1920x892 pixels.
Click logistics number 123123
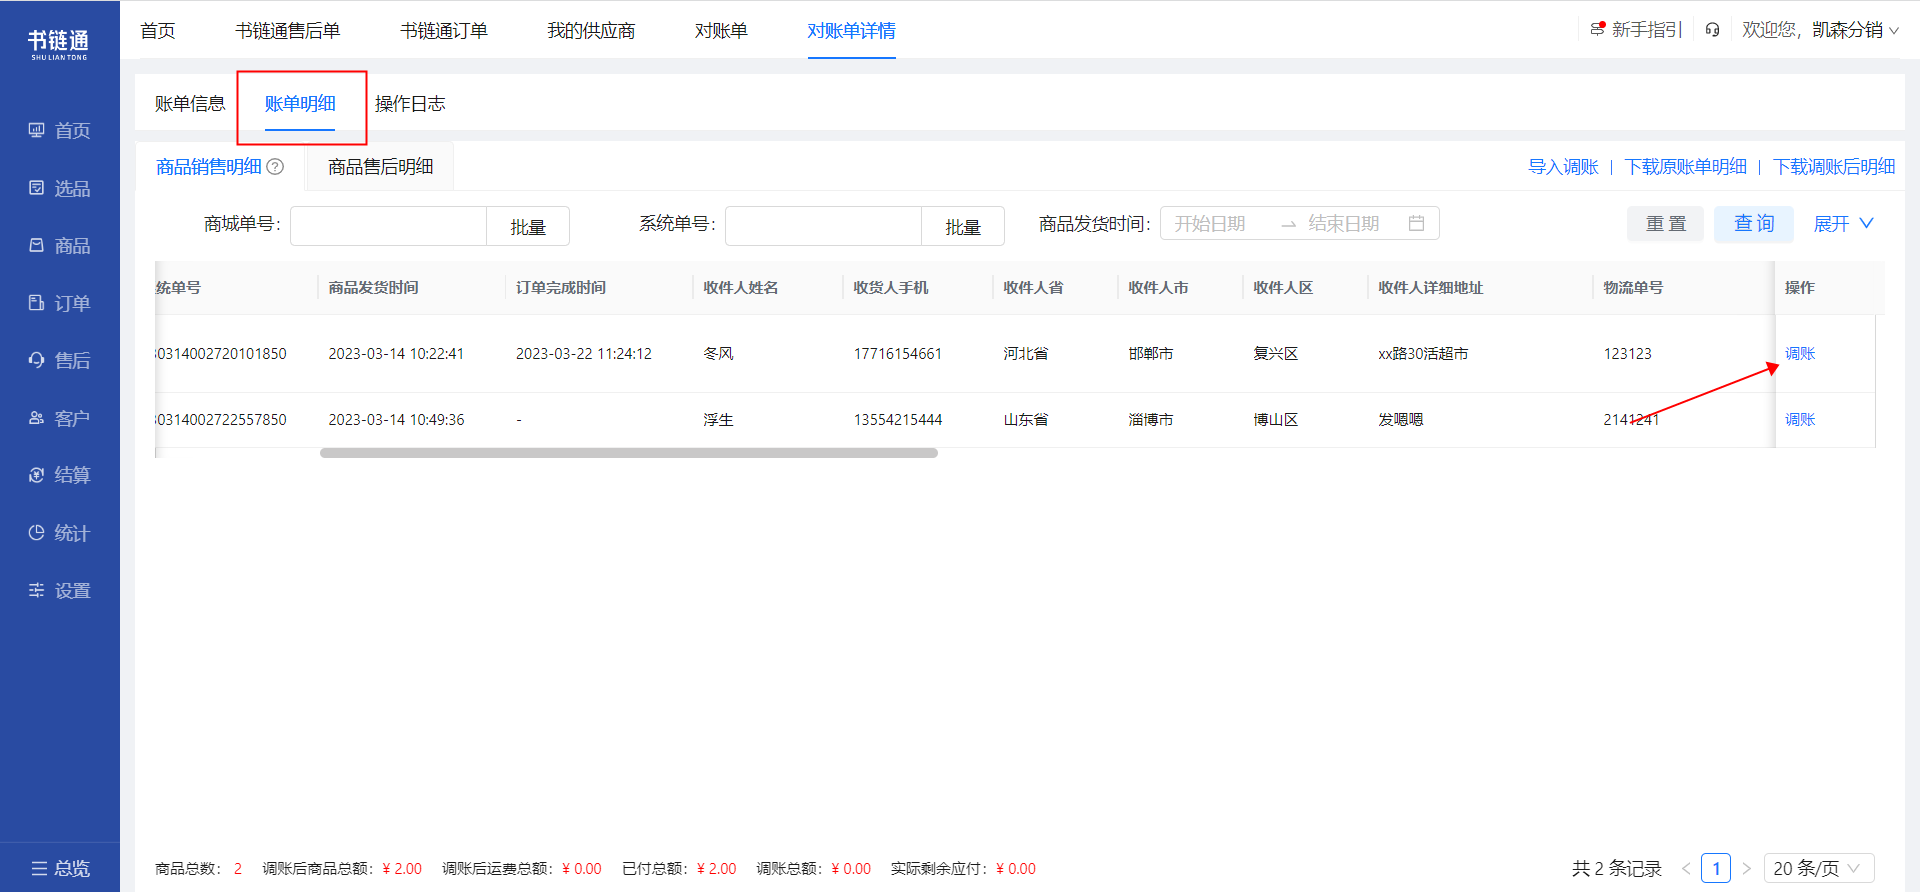(1628, 354)
